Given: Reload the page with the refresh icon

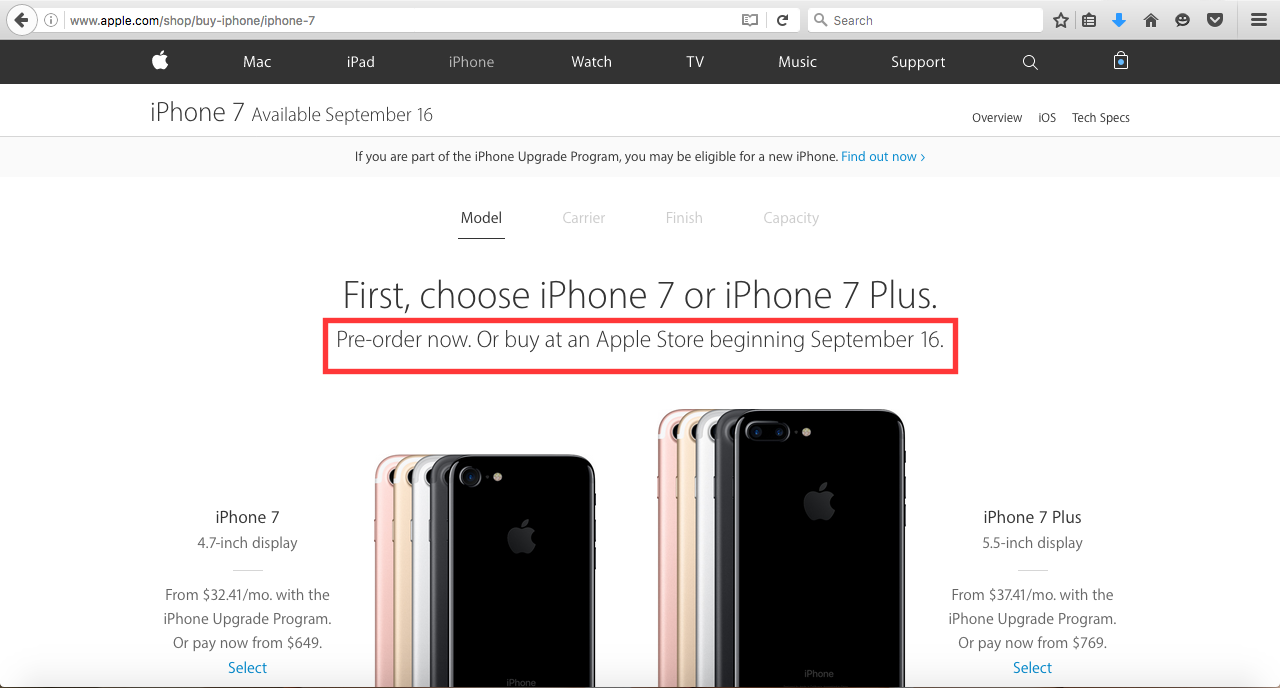Looking at the screenshot, I should [782, 20].
